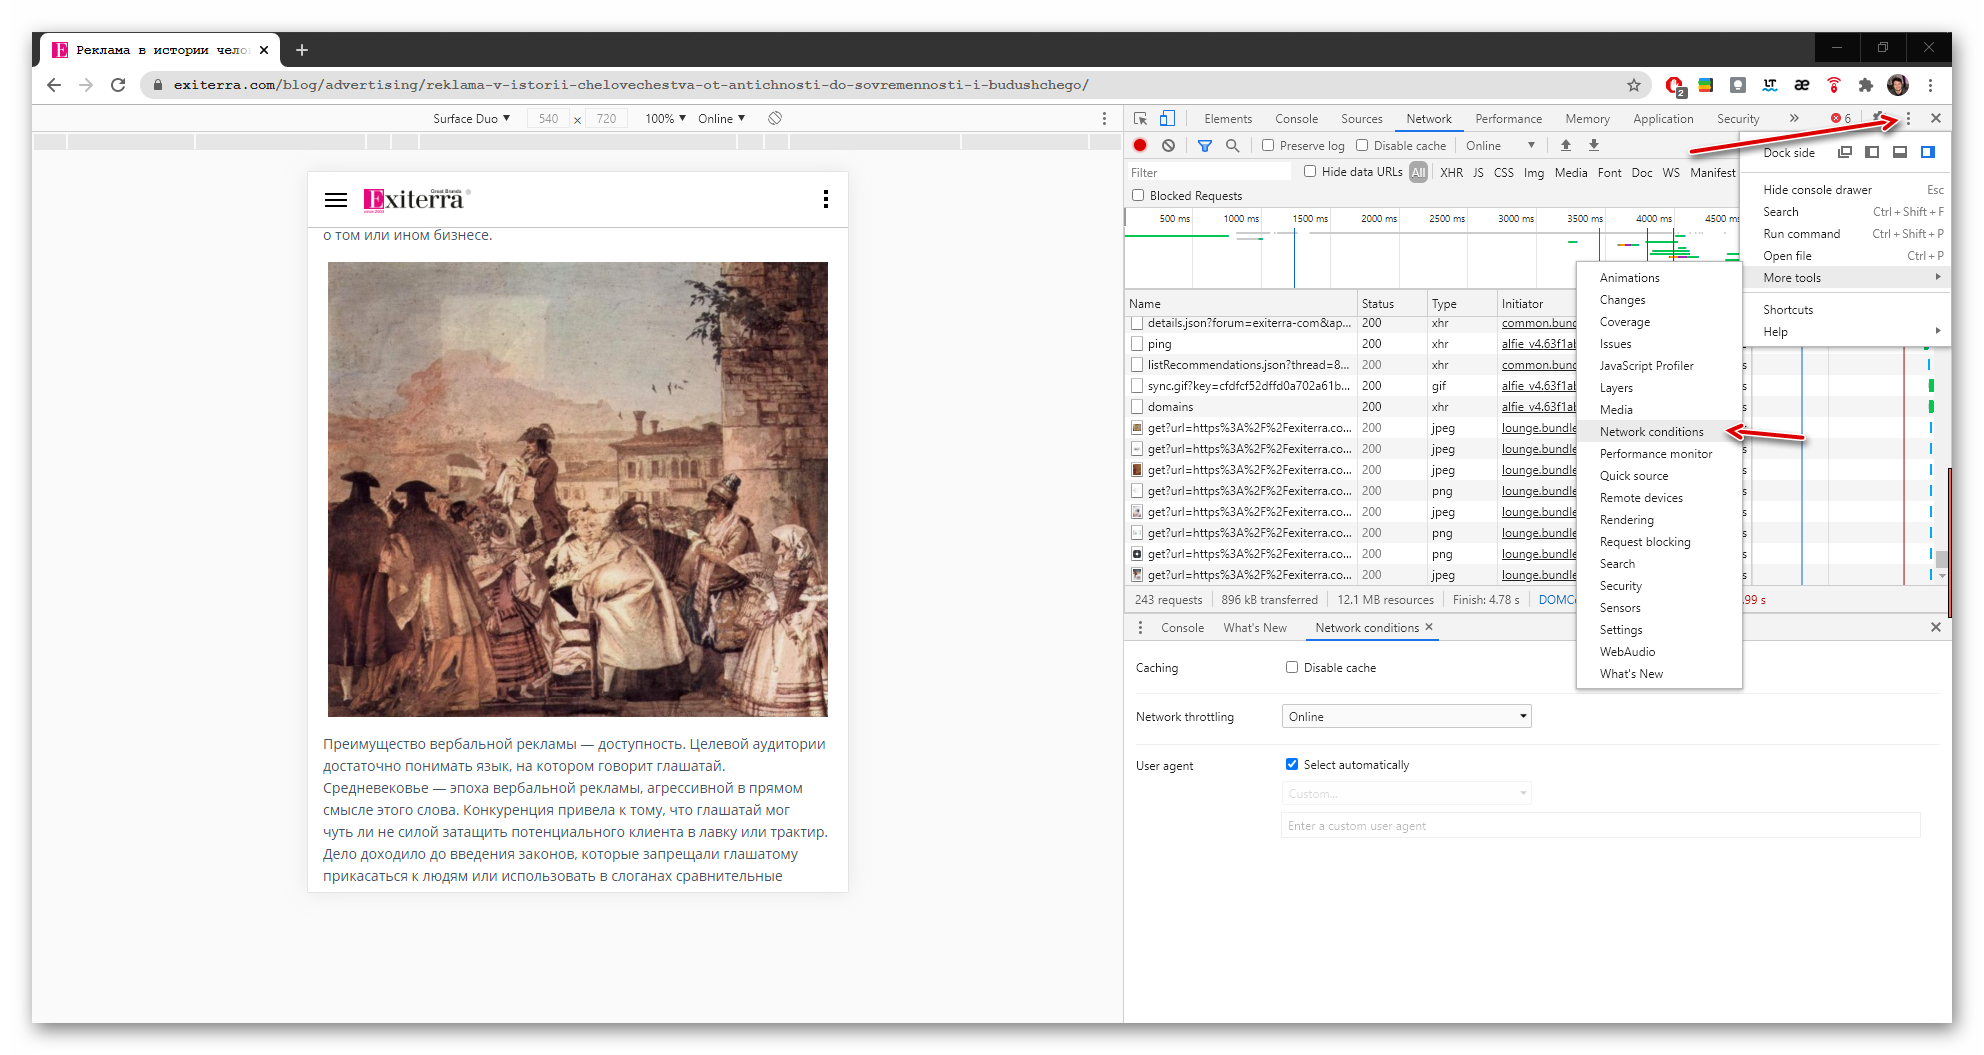Bookmark this page with the star
Screen dimensions: 1984x1055
point(1634,85)
